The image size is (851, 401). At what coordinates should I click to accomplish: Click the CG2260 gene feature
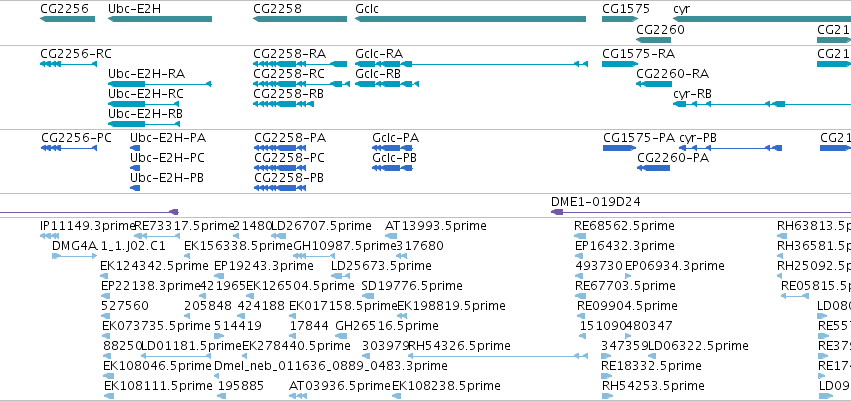click(653, 40)
